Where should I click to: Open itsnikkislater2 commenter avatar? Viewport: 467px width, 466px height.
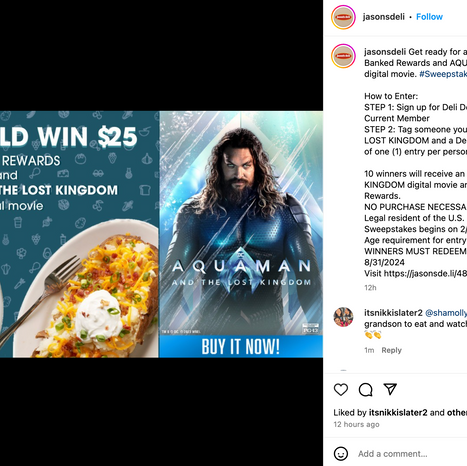tap(343, 317)
